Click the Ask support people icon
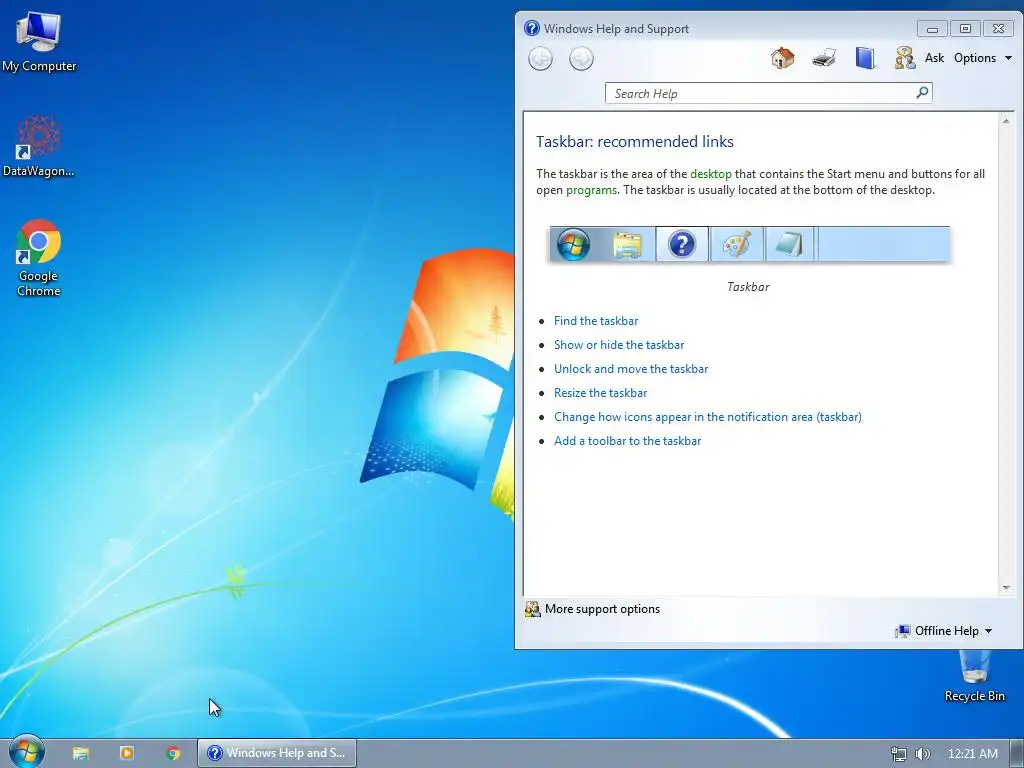 [904, 58]
